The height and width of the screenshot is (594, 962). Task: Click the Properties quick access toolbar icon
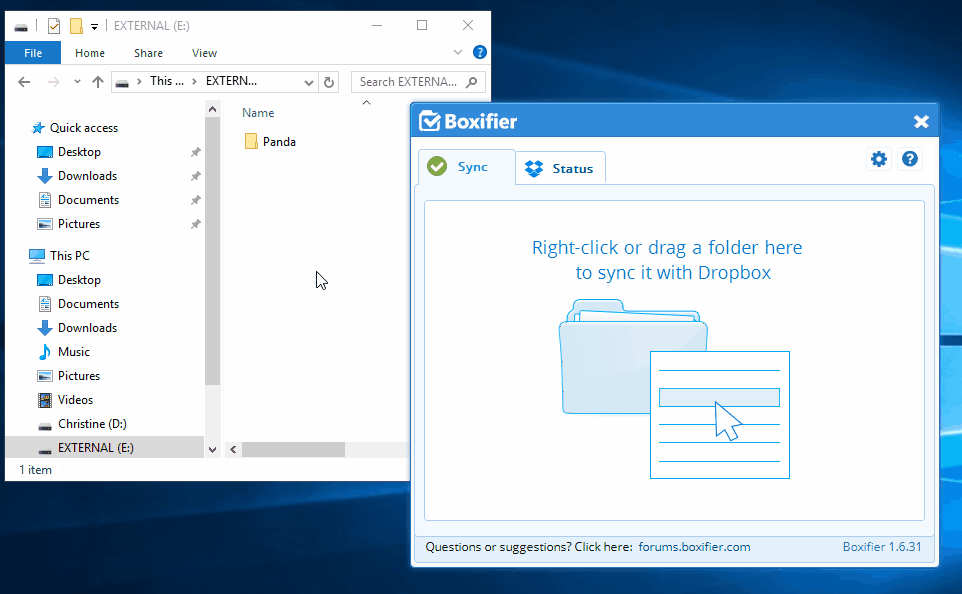pyautogui.click(x=54, y=26)
